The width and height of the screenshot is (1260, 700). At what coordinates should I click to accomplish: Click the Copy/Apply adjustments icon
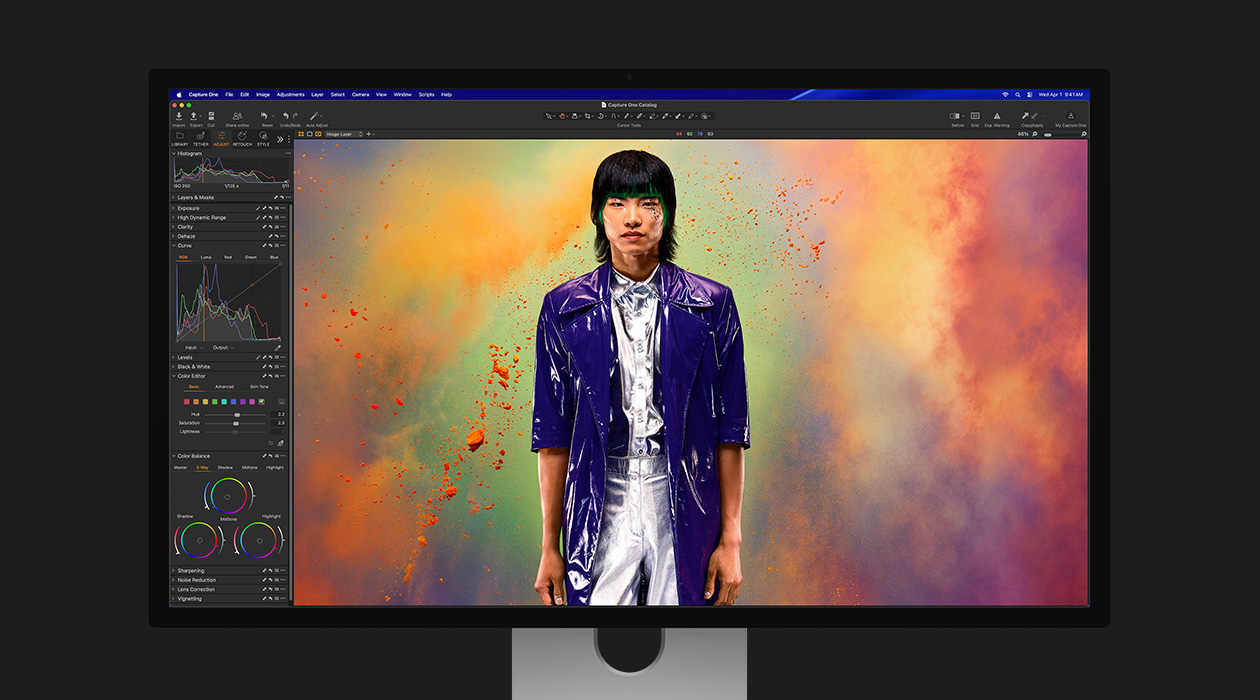tap(1028, 115)
